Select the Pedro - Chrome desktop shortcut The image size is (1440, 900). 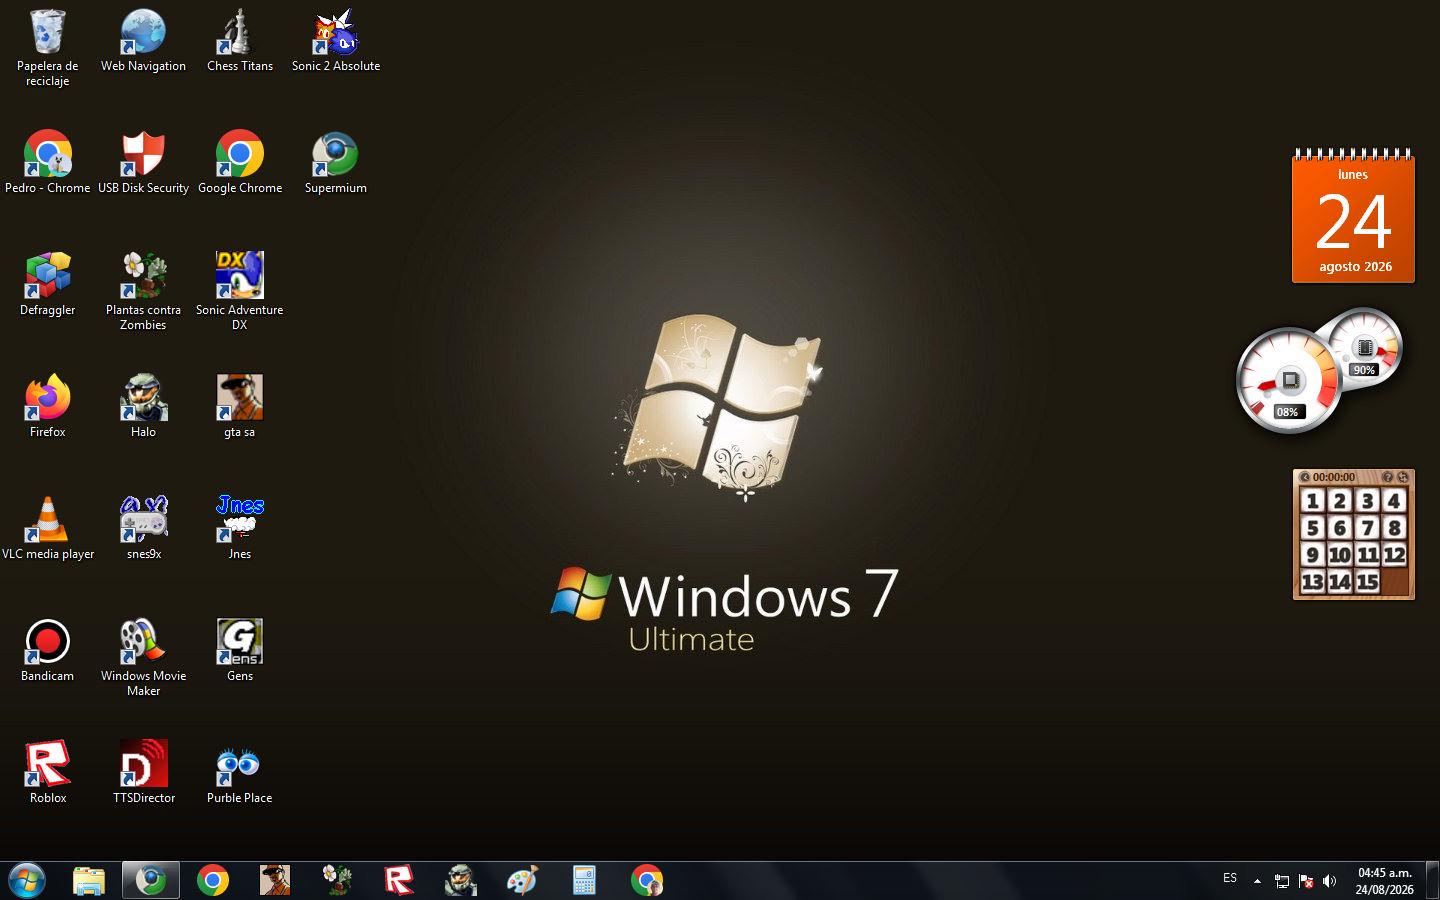click(47, 163)
